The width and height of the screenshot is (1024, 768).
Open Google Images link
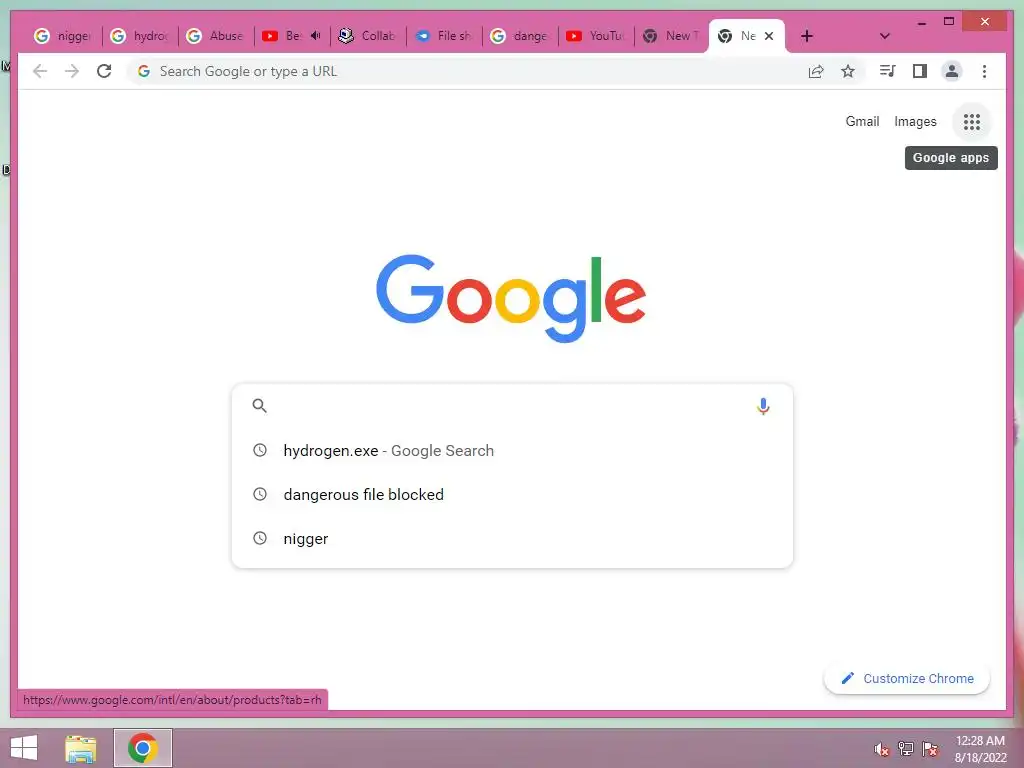[915, 121]
